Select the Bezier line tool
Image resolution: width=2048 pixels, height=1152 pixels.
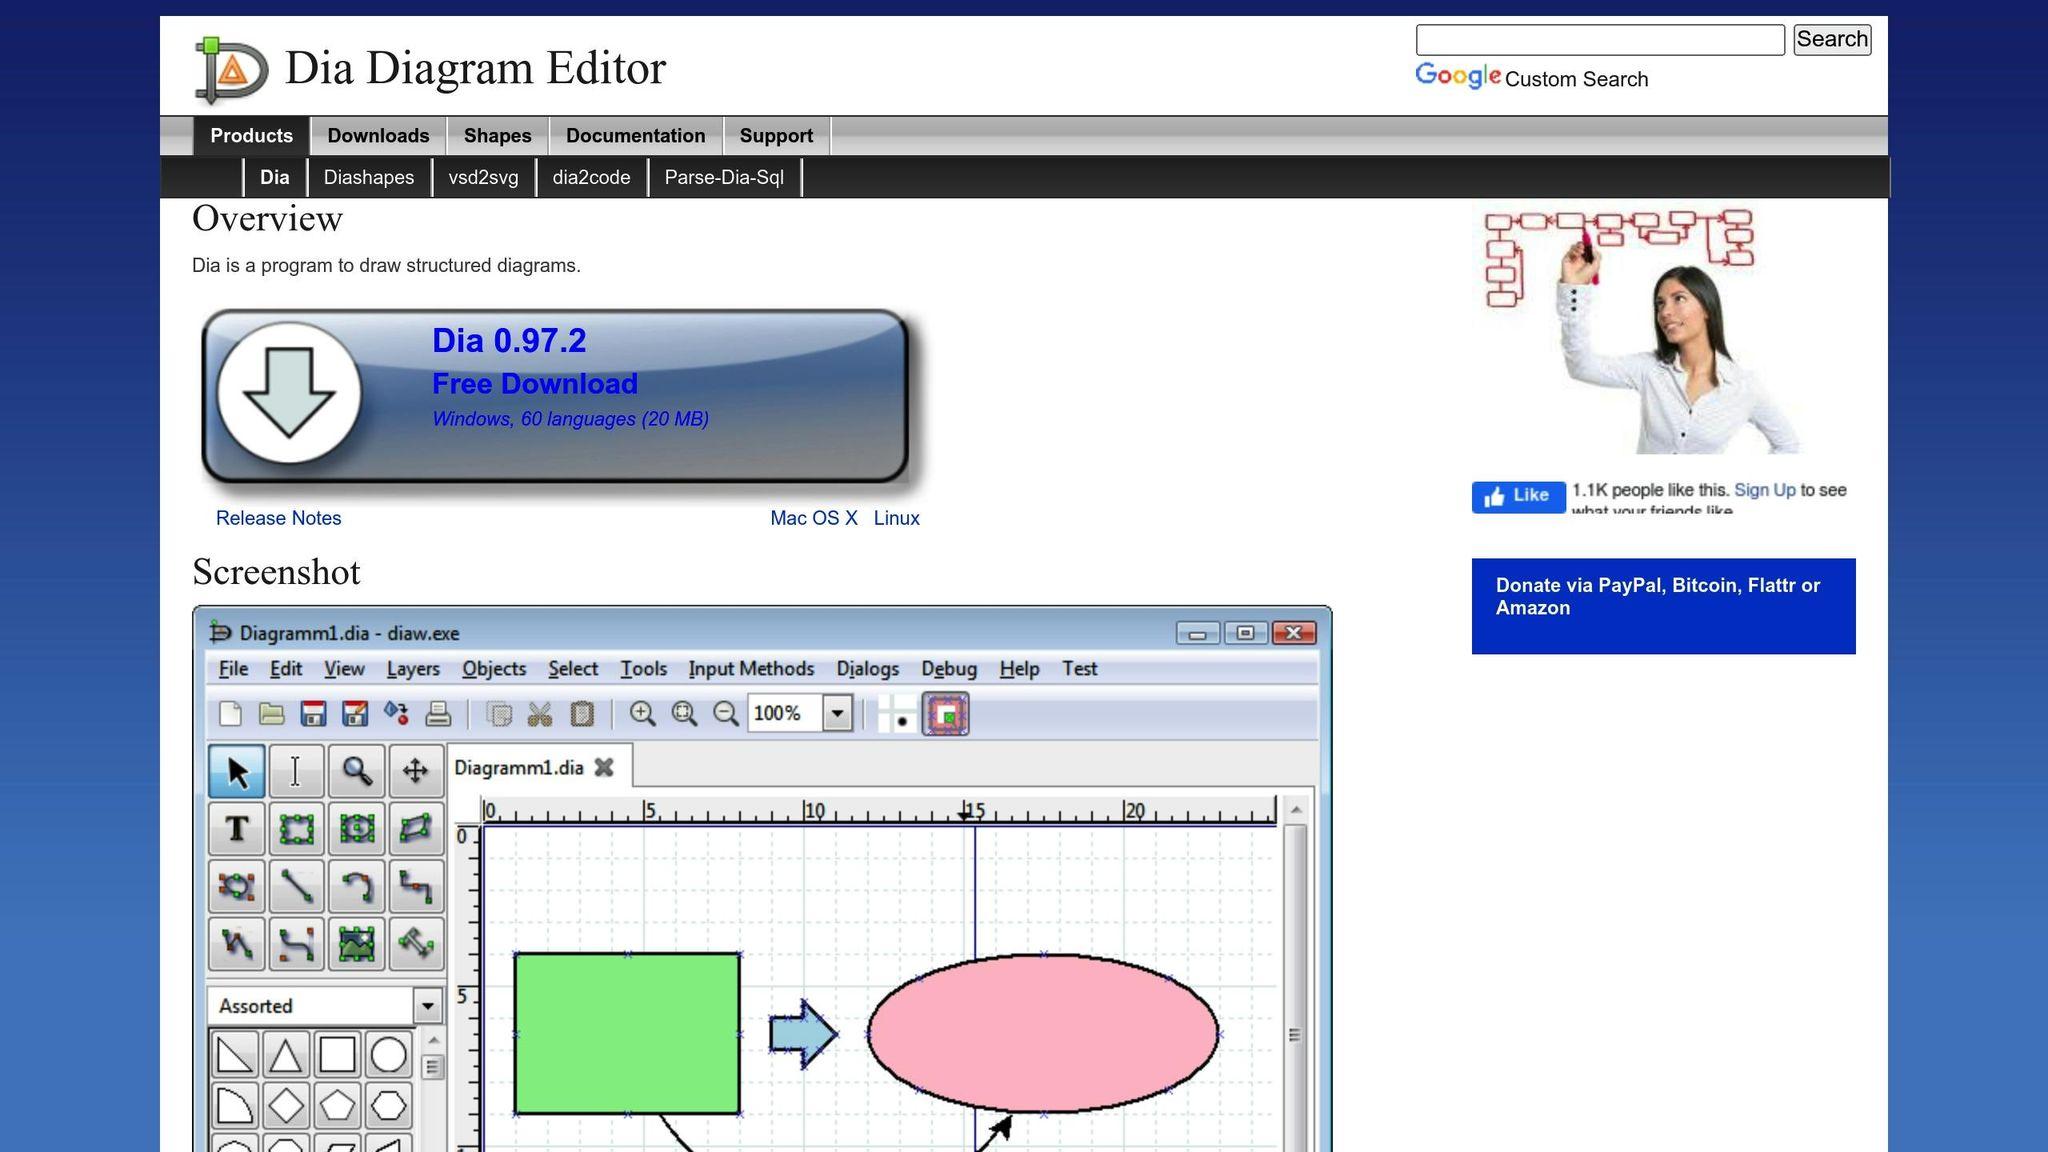click(297, 944)
